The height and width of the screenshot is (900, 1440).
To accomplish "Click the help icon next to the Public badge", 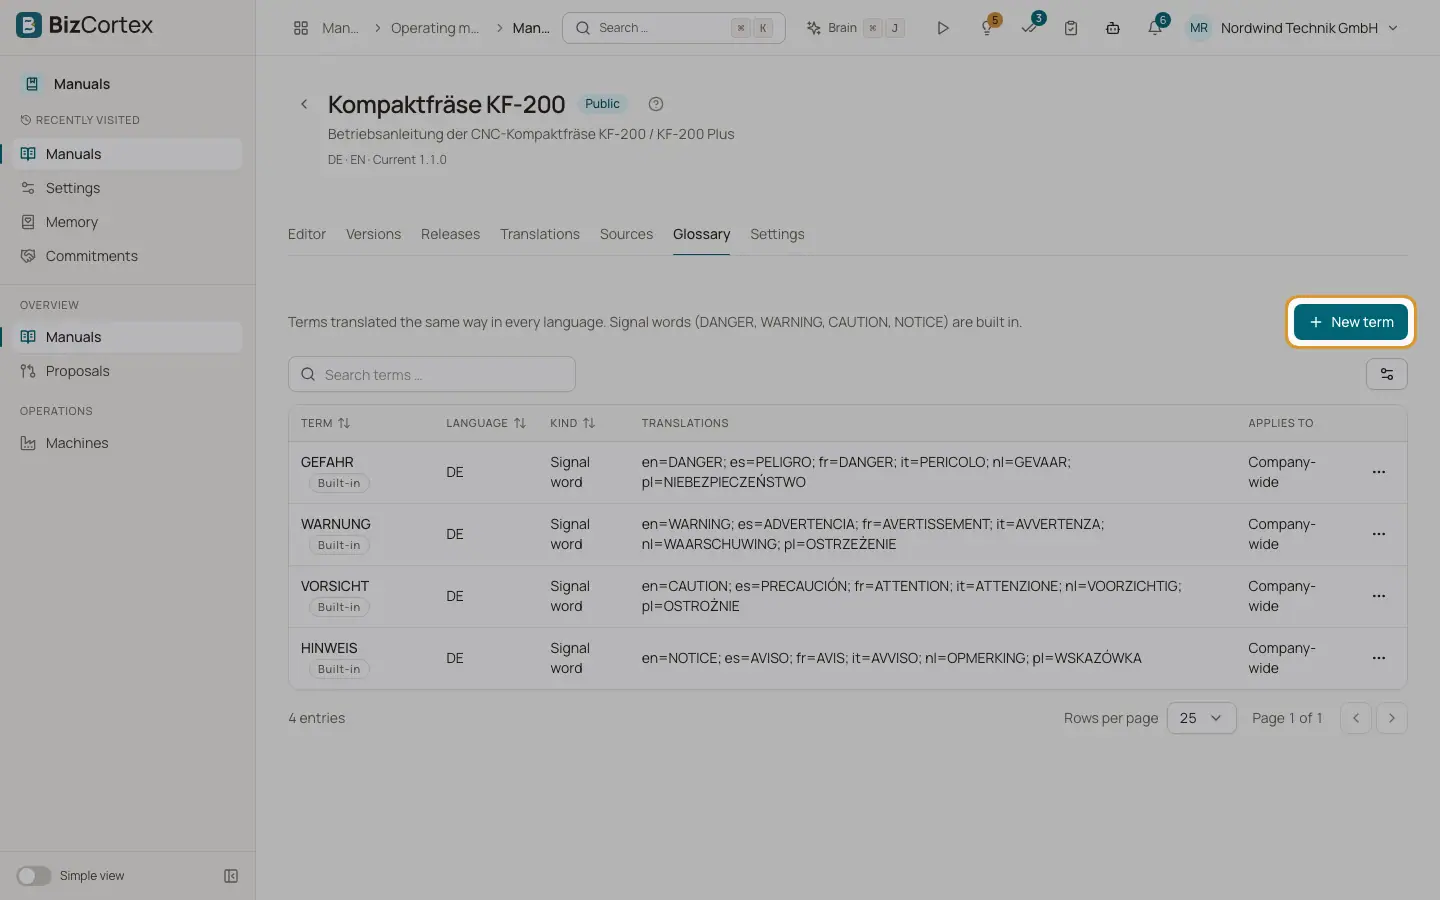I will coord(656,104).
